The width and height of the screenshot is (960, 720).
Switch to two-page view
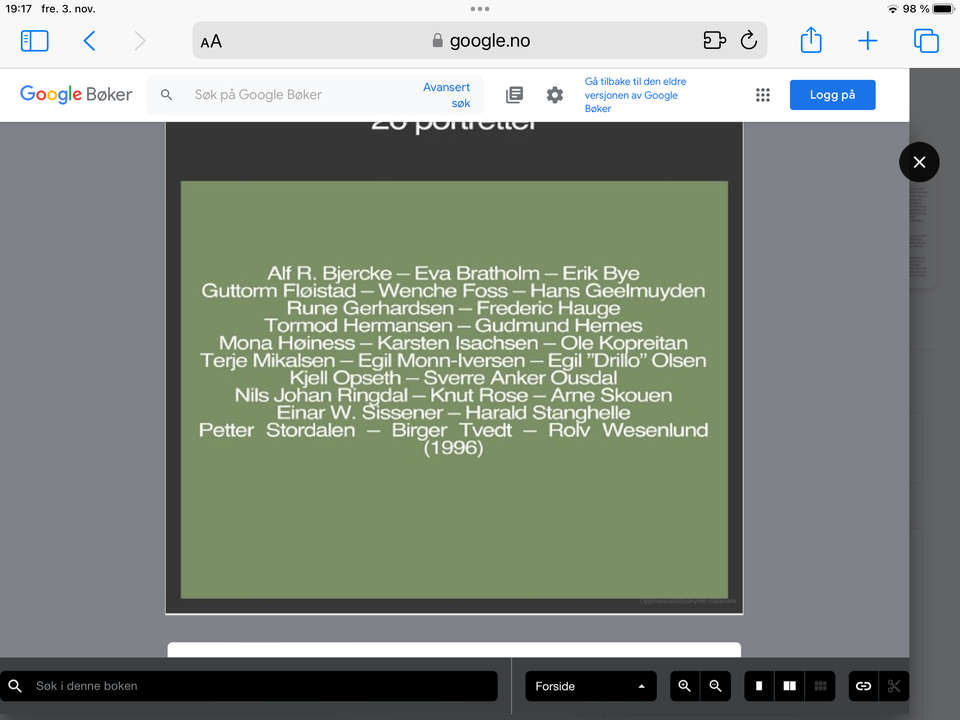[790, 686]
